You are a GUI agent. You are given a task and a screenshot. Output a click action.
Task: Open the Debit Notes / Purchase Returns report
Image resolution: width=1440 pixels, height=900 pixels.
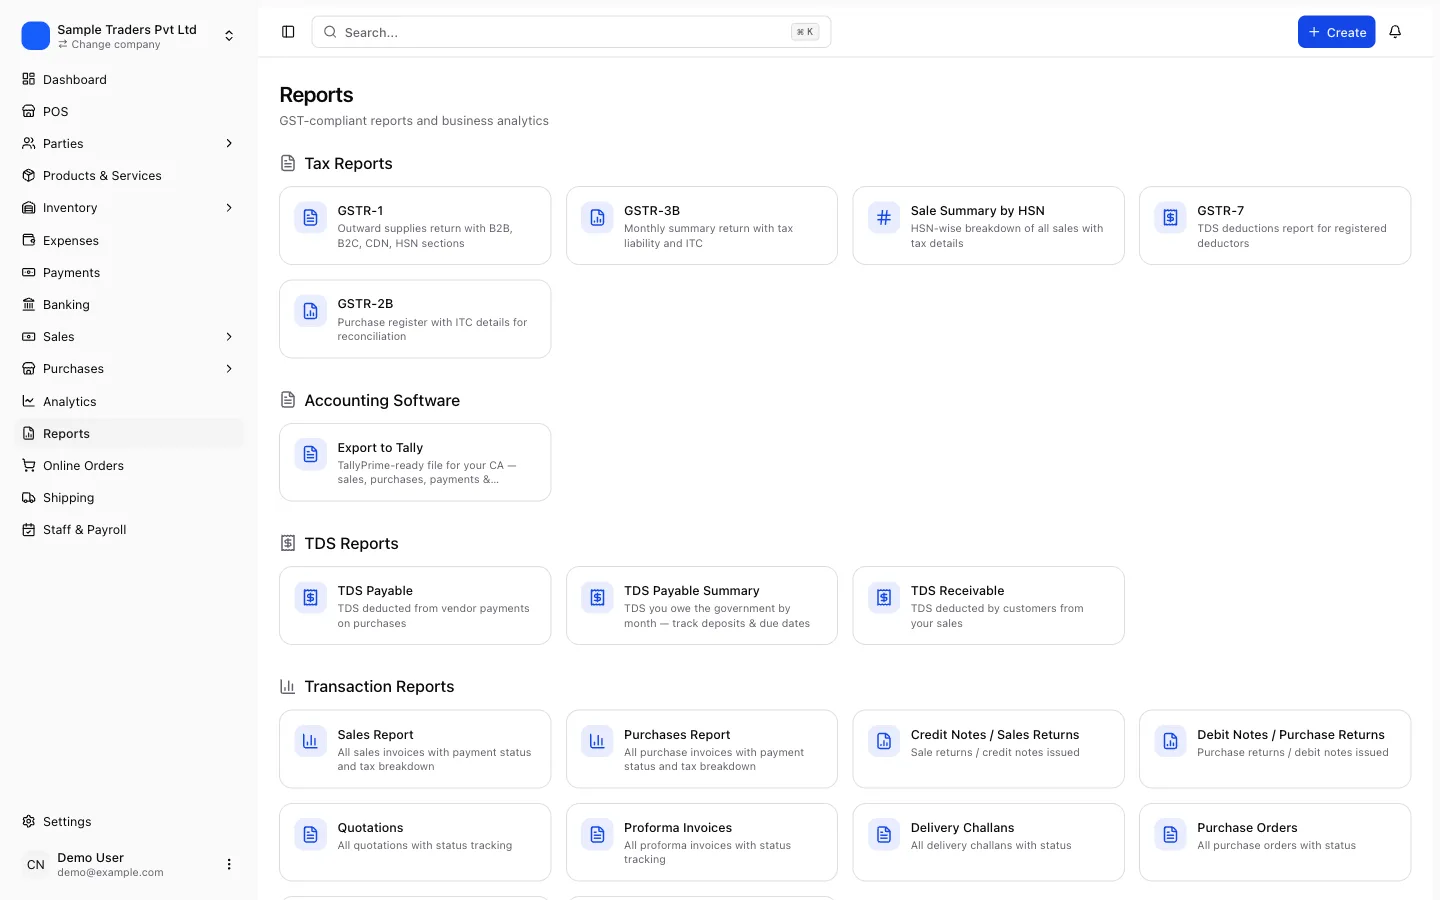pos(1275,749)
